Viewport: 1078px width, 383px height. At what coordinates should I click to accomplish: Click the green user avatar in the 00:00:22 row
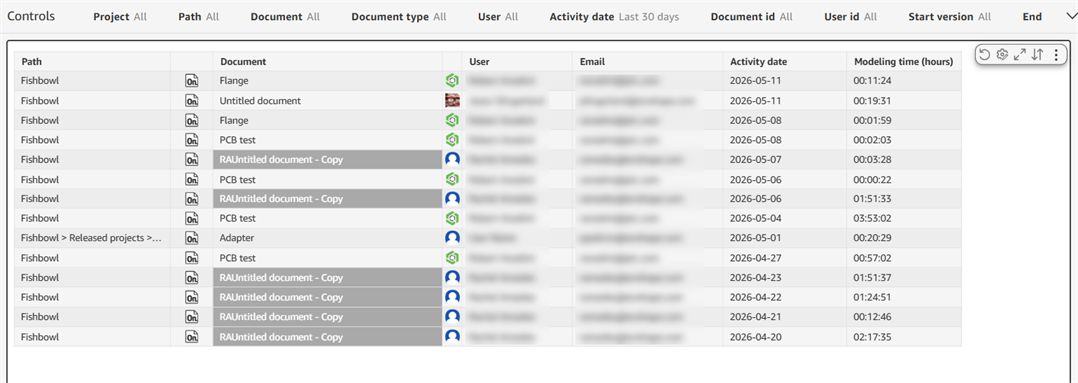(x=452, y=179)
